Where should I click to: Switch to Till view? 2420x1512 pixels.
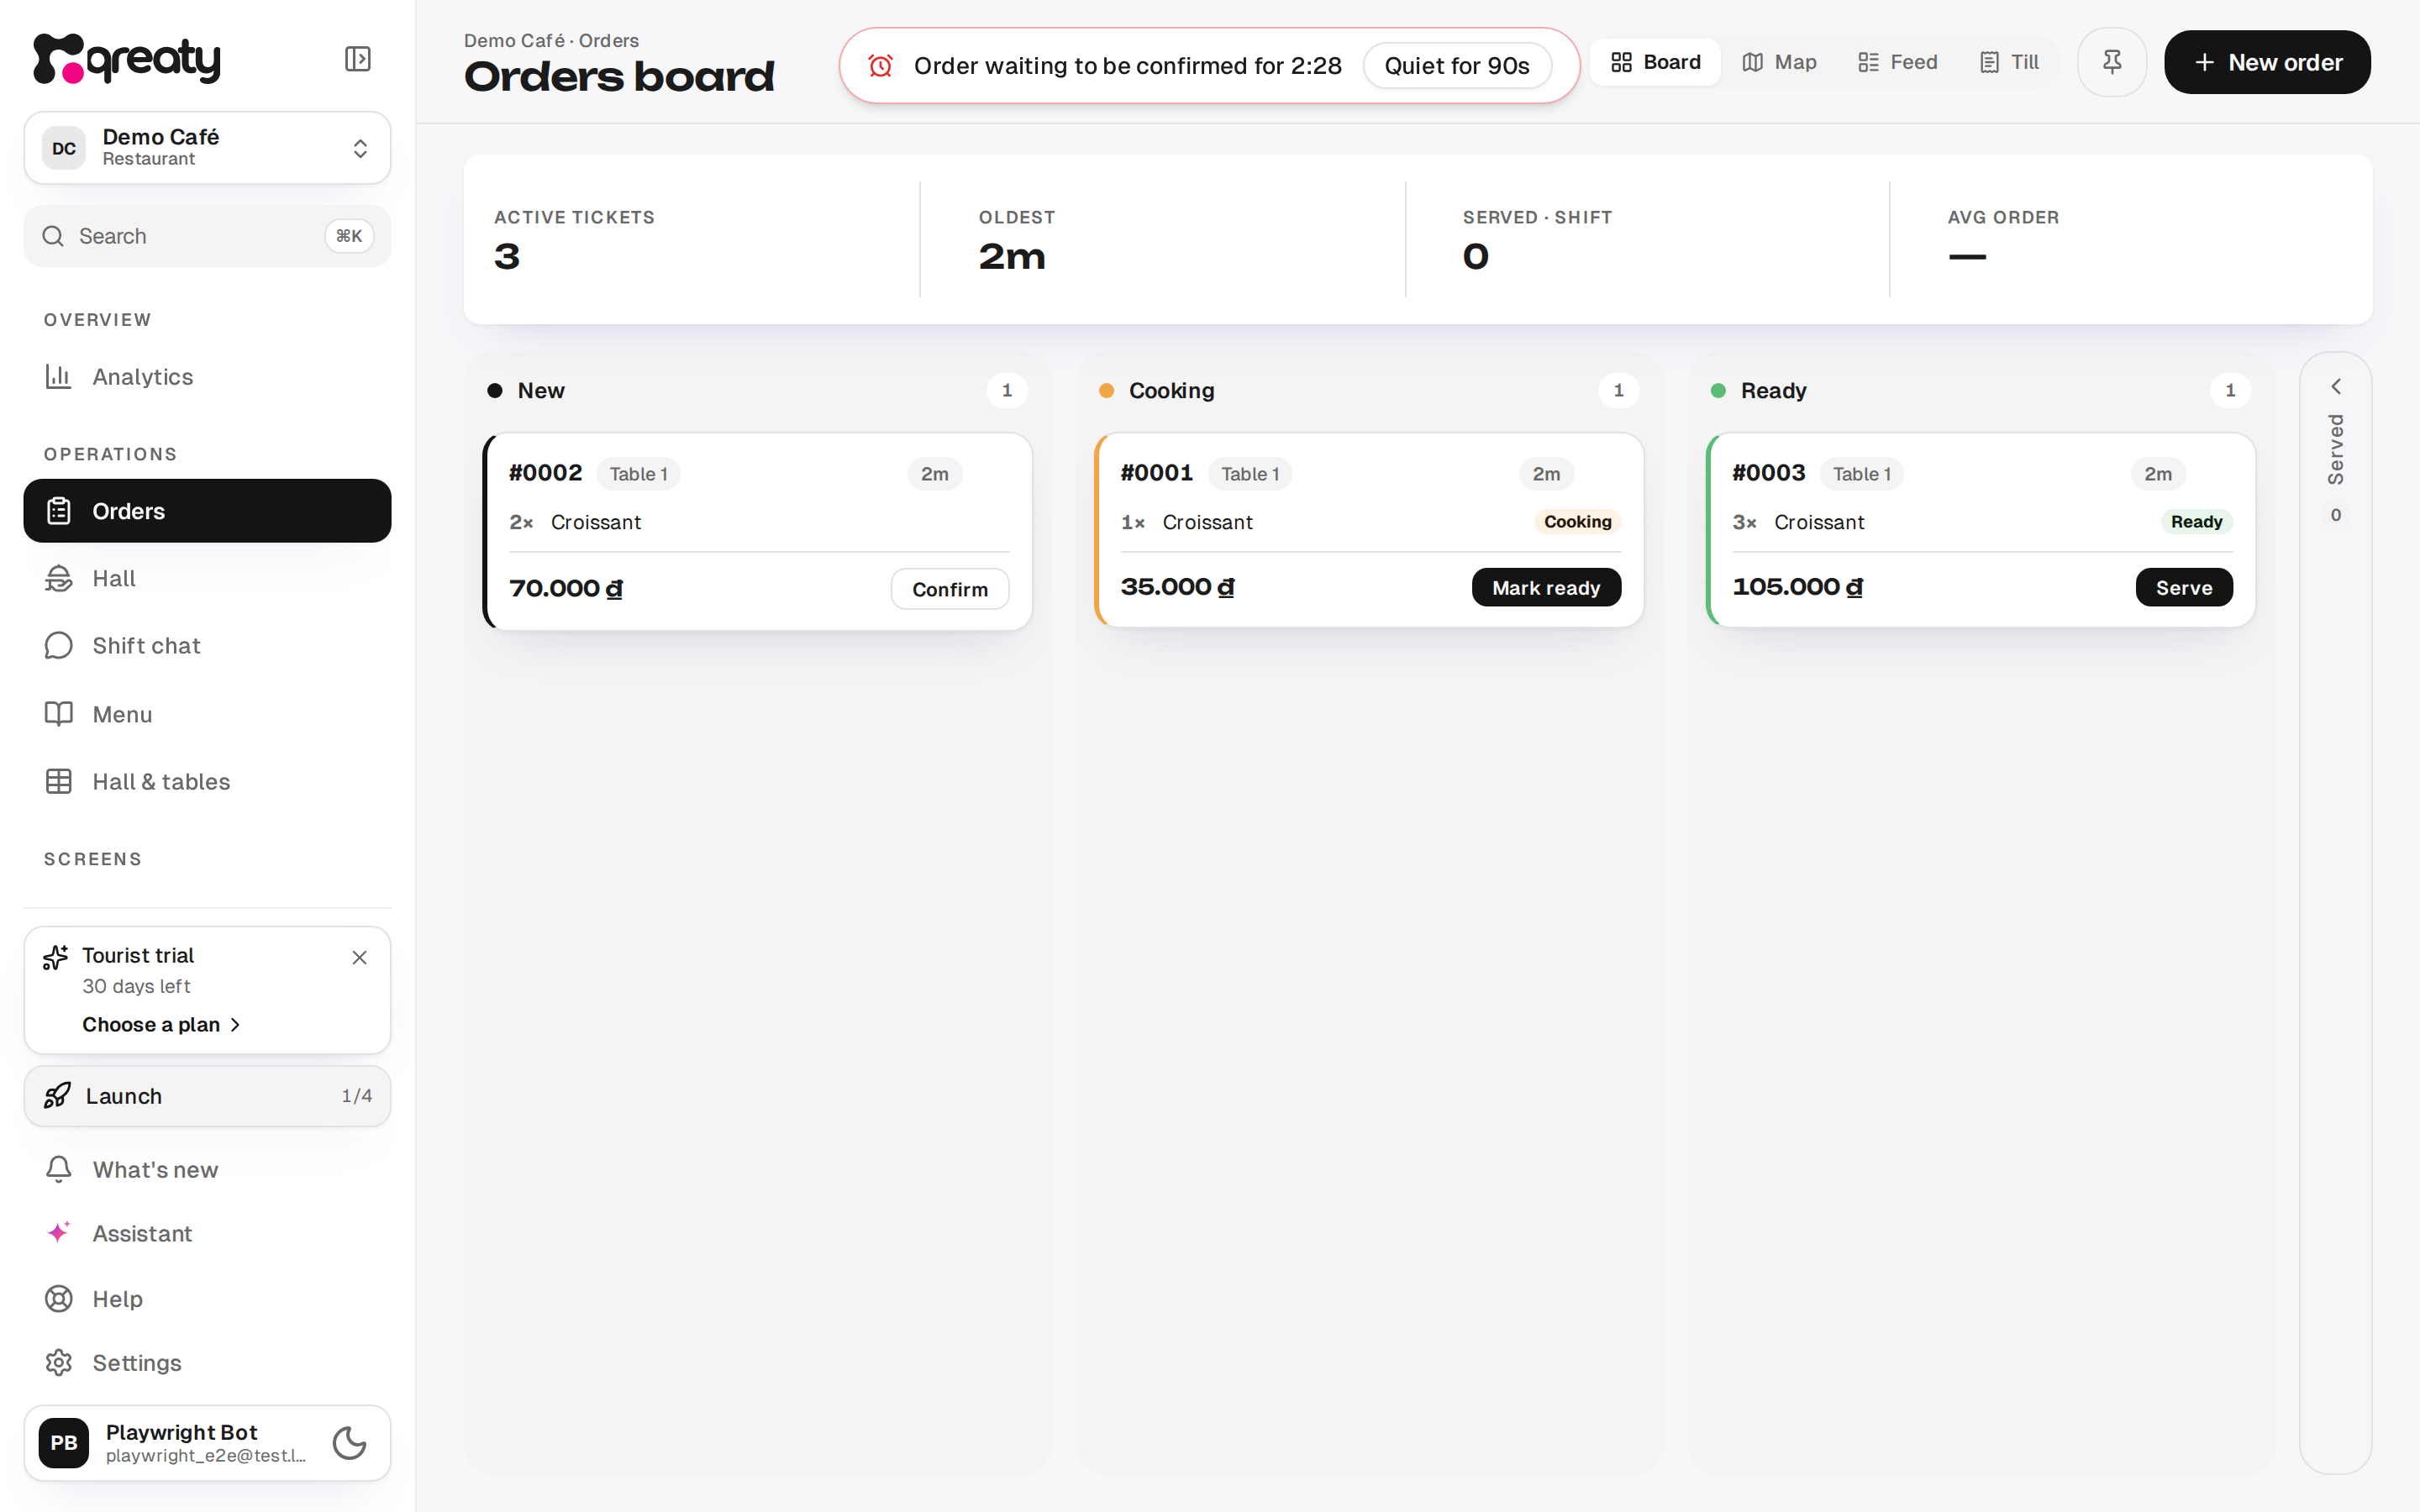(2008, 62)
